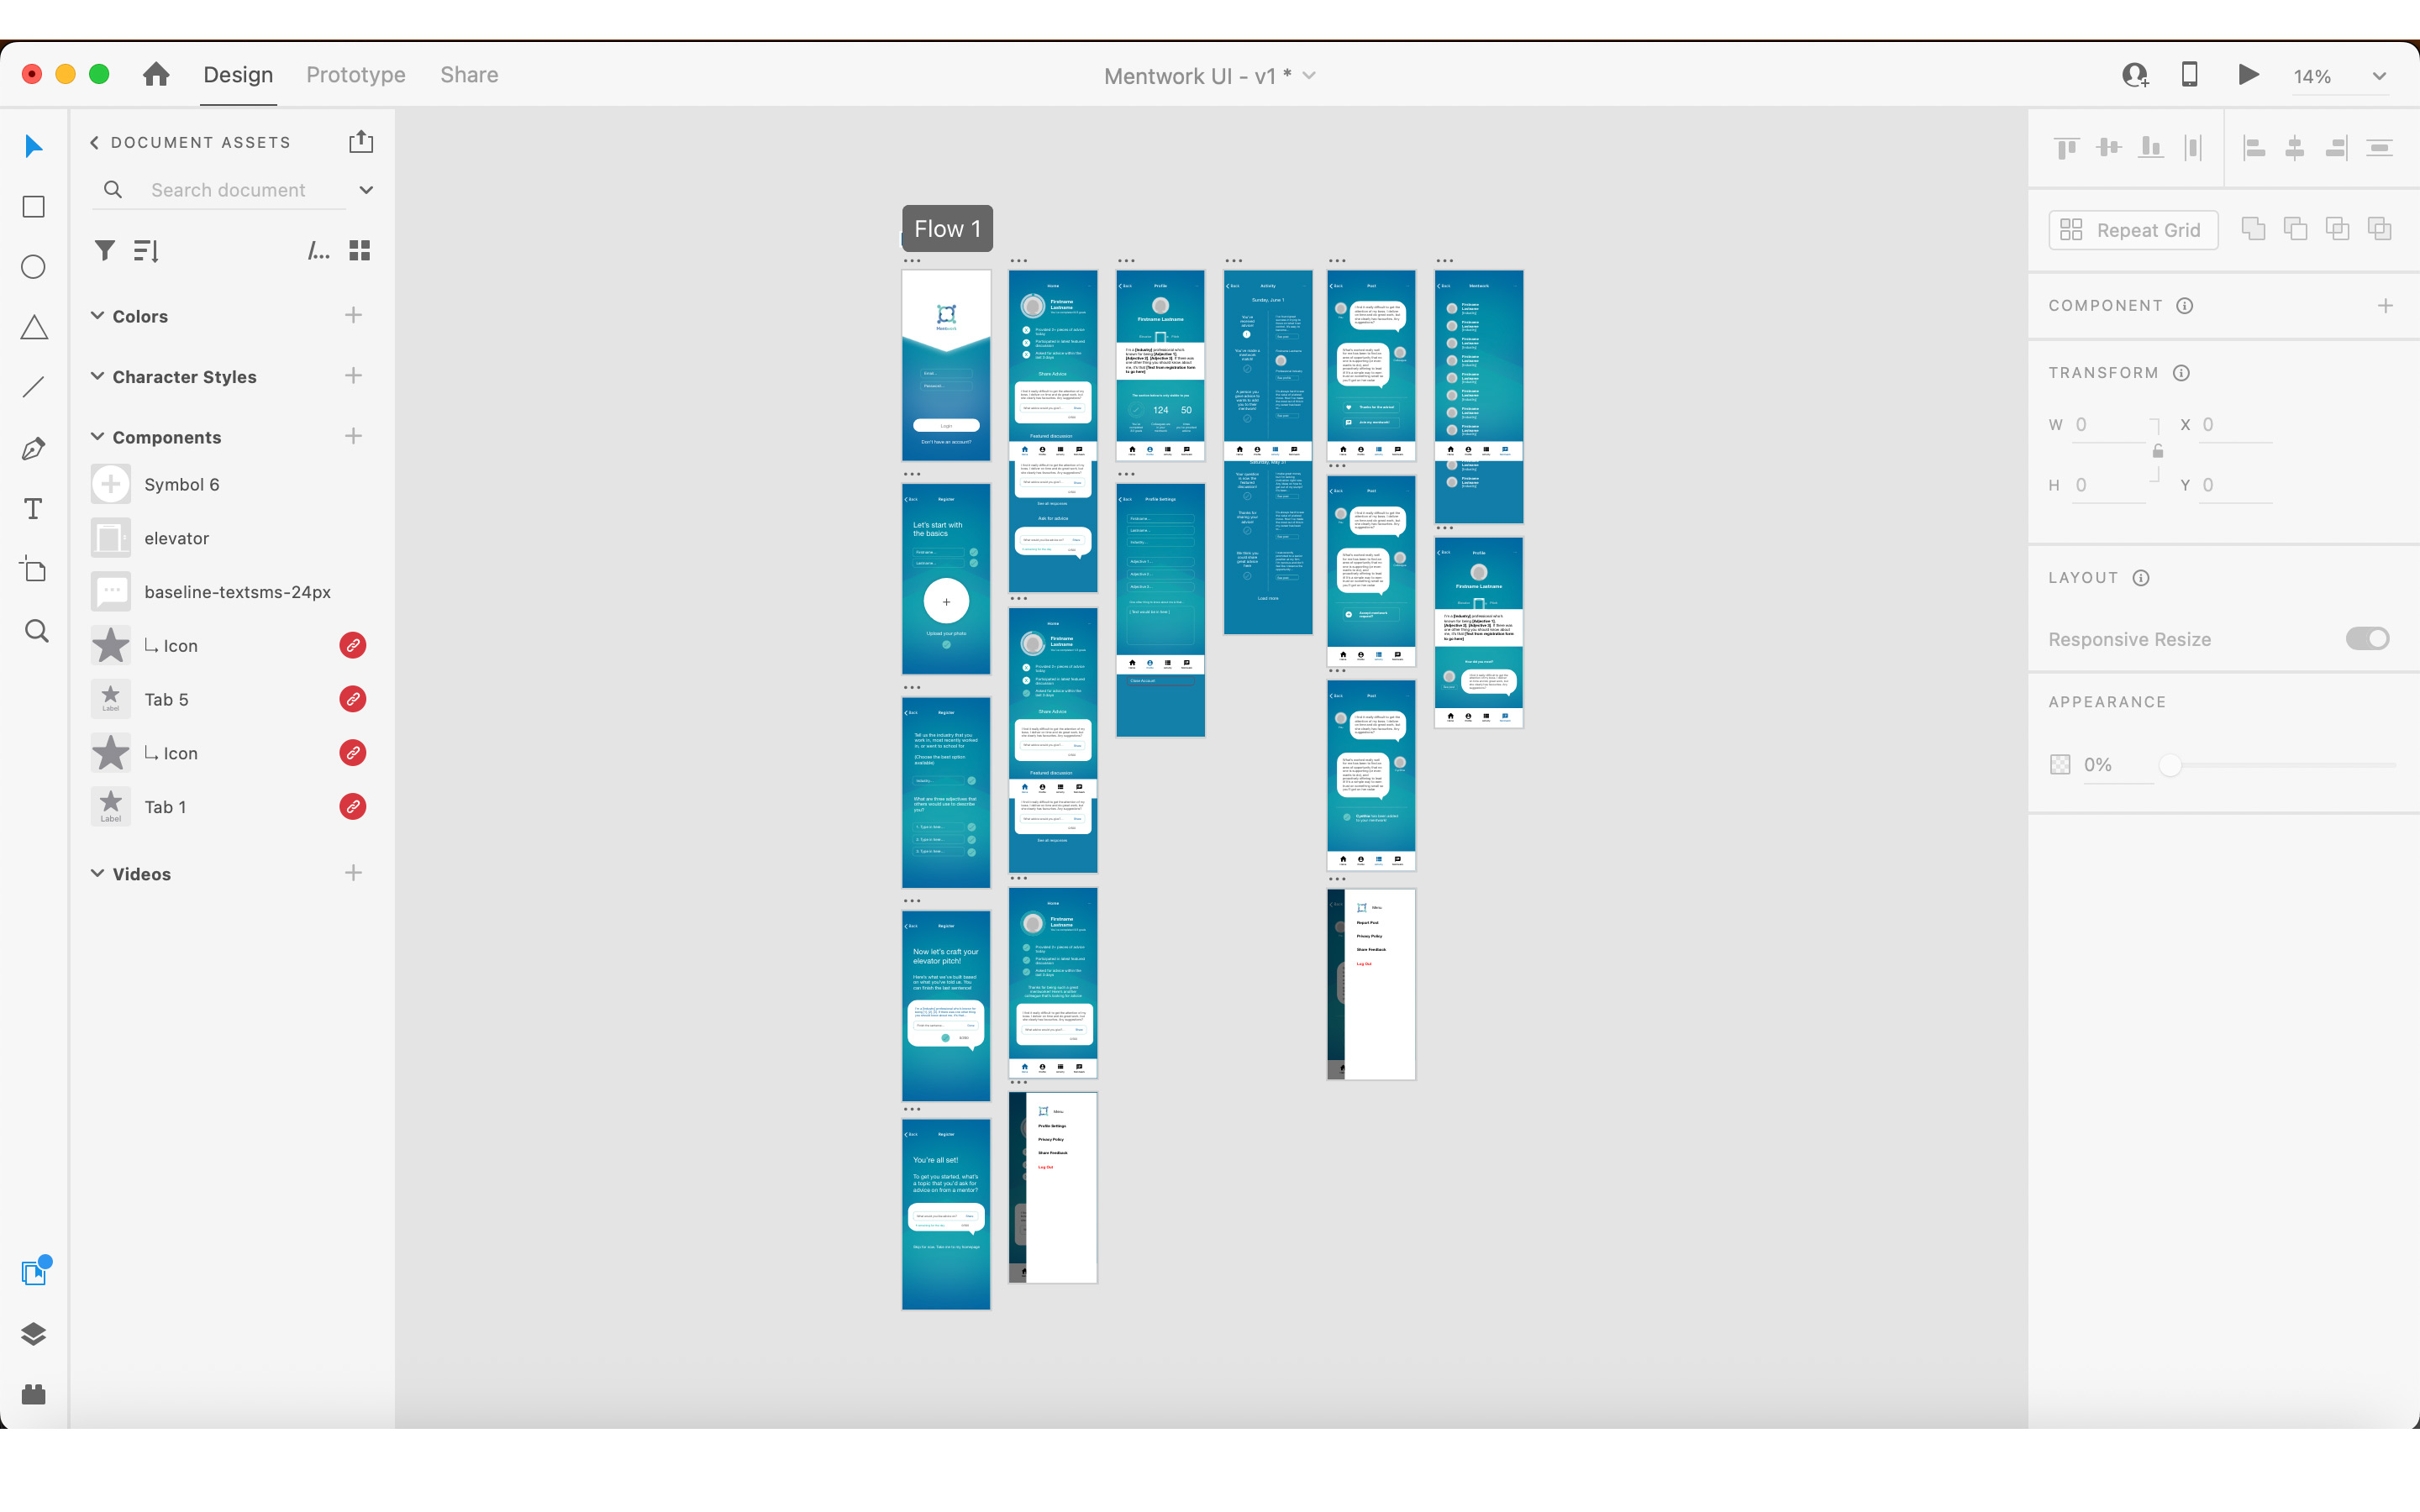The width and height of the screenshot is (2420, 1512).
Task: Click the Exclude Overlap boolean icon
Action: pyautogui.click(x=2379, y=229)
